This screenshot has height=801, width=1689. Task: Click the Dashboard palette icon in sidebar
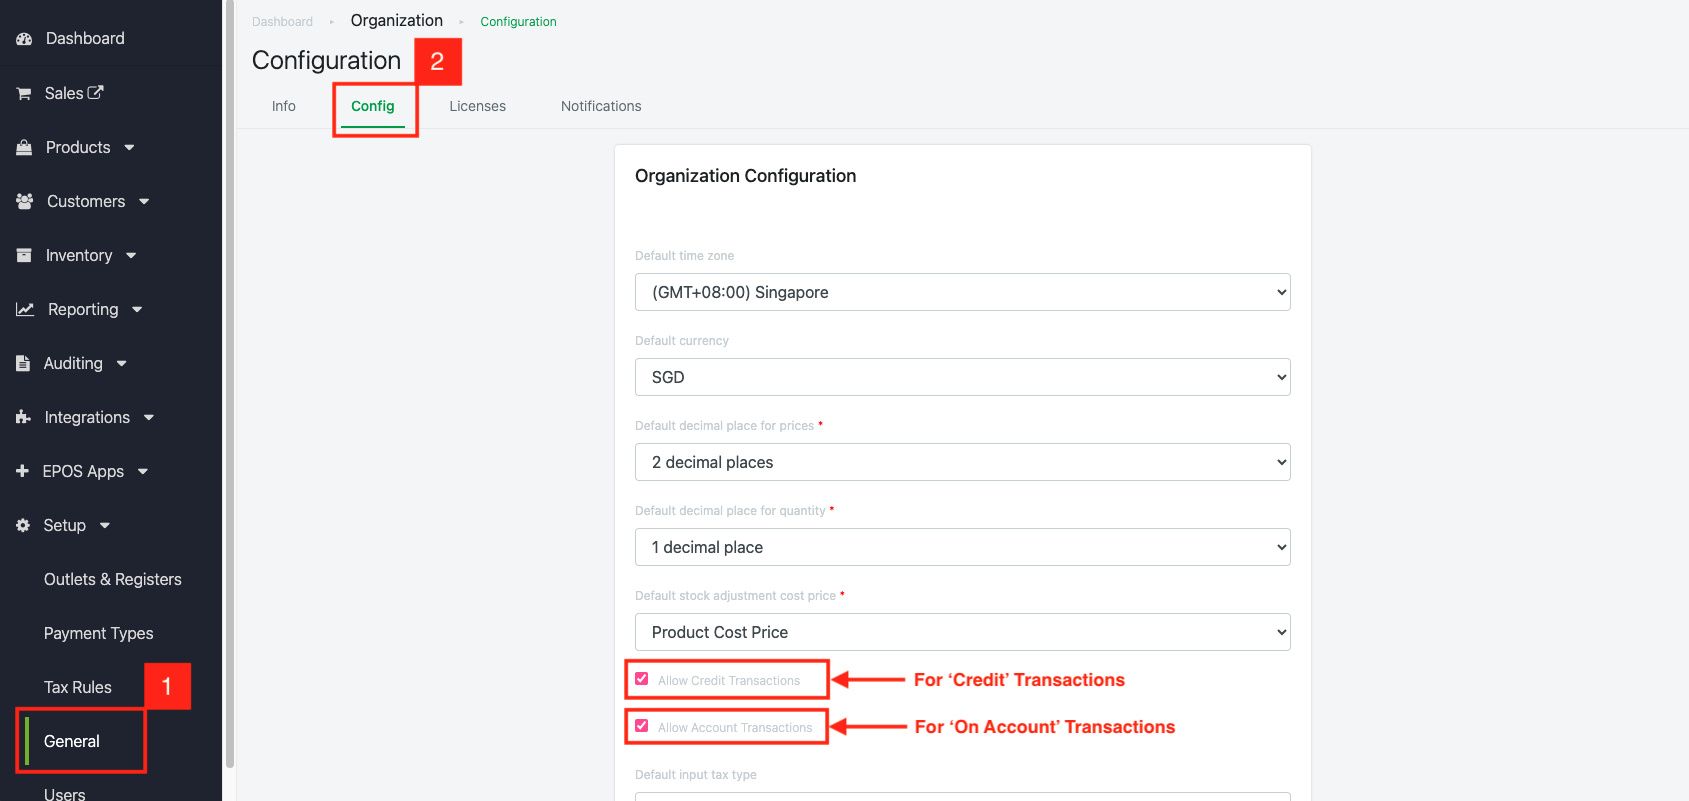point(24,39)
